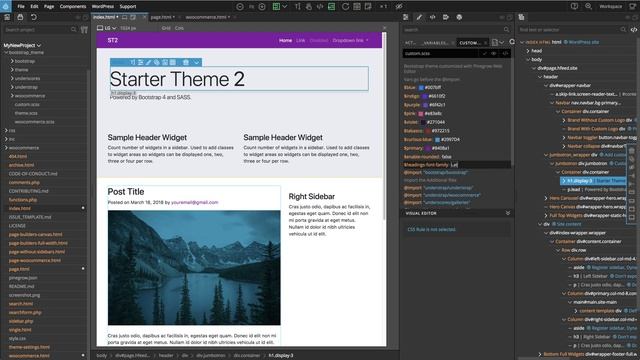The height and width of the screenshot is (360, 640).
Task: Open the Support menu
Action: click(128, 7)
